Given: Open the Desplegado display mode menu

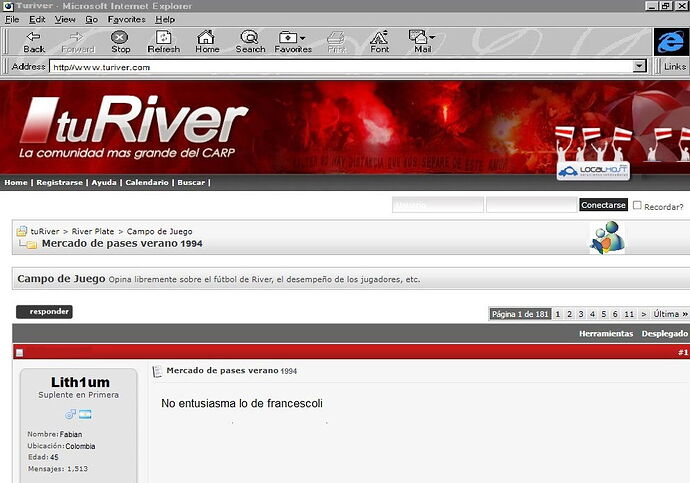Looking at the screenshot, I should pos(664,333).
